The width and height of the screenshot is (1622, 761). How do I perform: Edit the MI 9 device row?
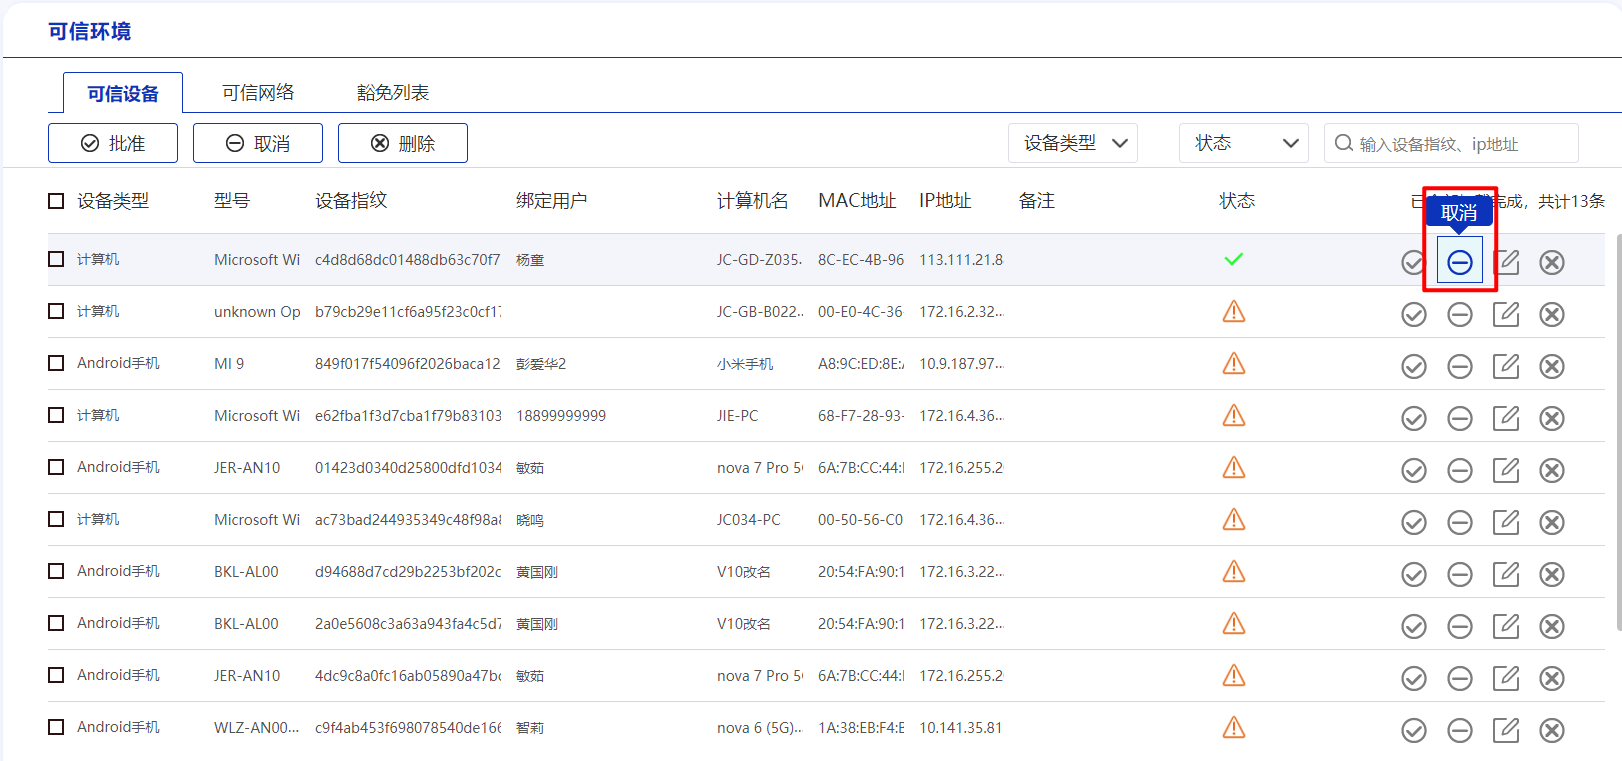pyautogui.click(x=1506, y=366)
